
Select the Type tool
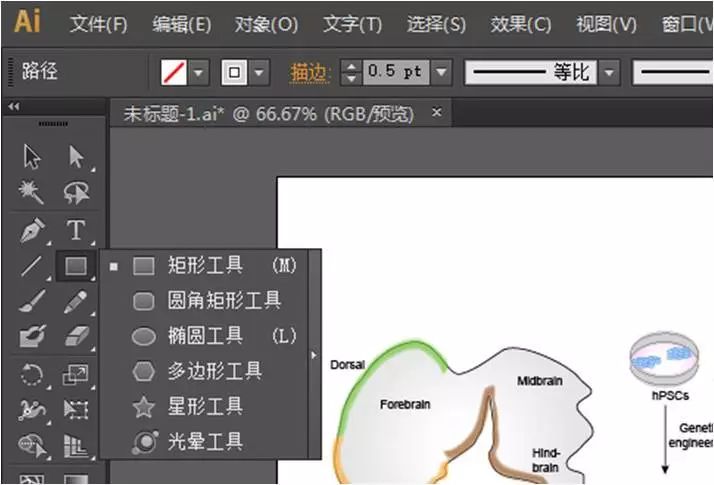pos(76,230)
